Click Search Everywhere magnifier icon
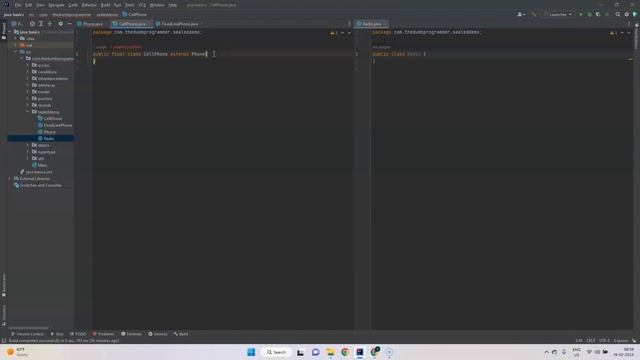 coord(618,14)
